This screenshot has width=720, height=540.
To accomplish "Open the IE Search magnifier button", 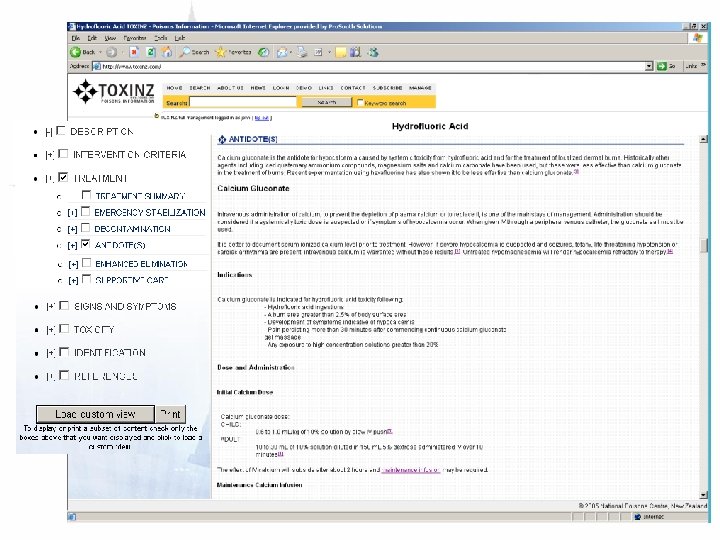I will [x=194, y=52].
